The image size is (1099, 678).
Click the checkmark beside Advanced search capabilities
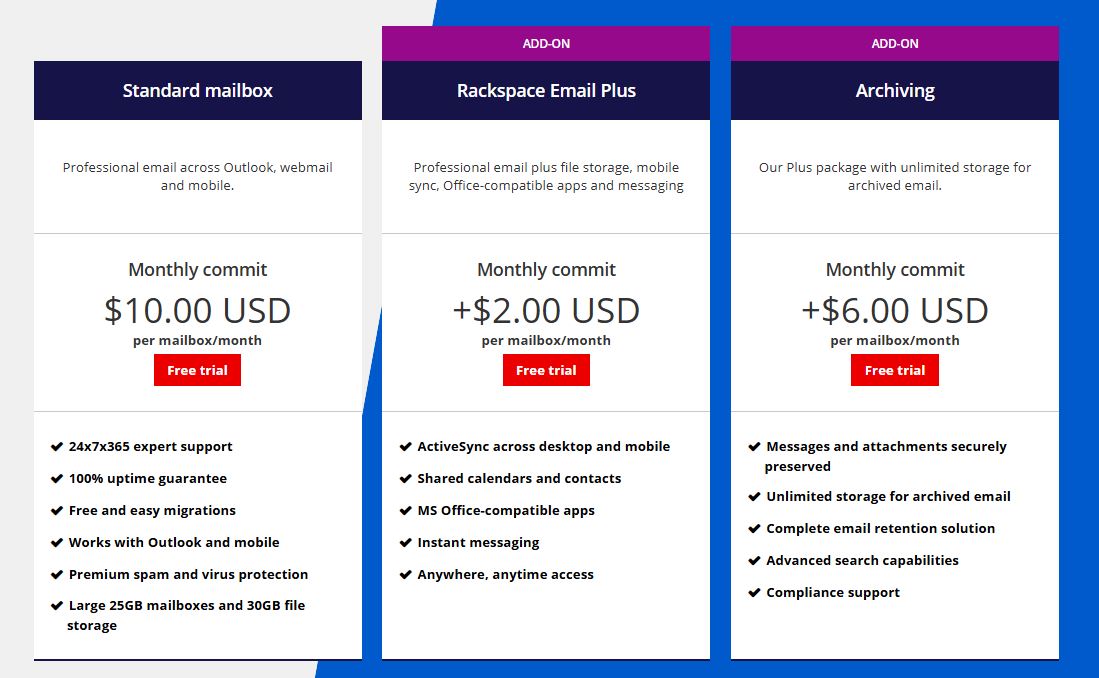754,560
